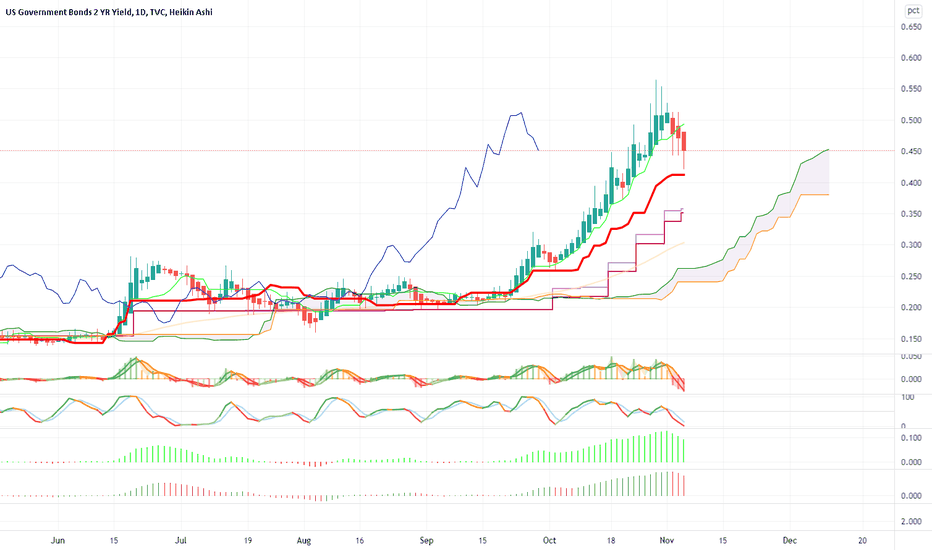Click the 0.500 price axis label
The height and width of the screenshot is (550, 932).
click(x=911, y=120)
